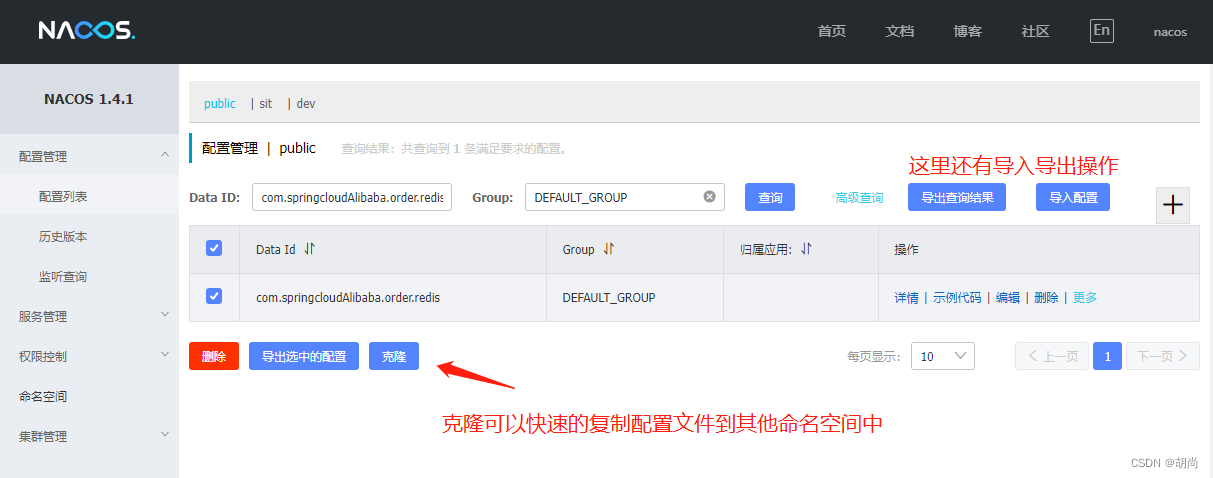Open 文档 in top navigation

tap(900, 31)
